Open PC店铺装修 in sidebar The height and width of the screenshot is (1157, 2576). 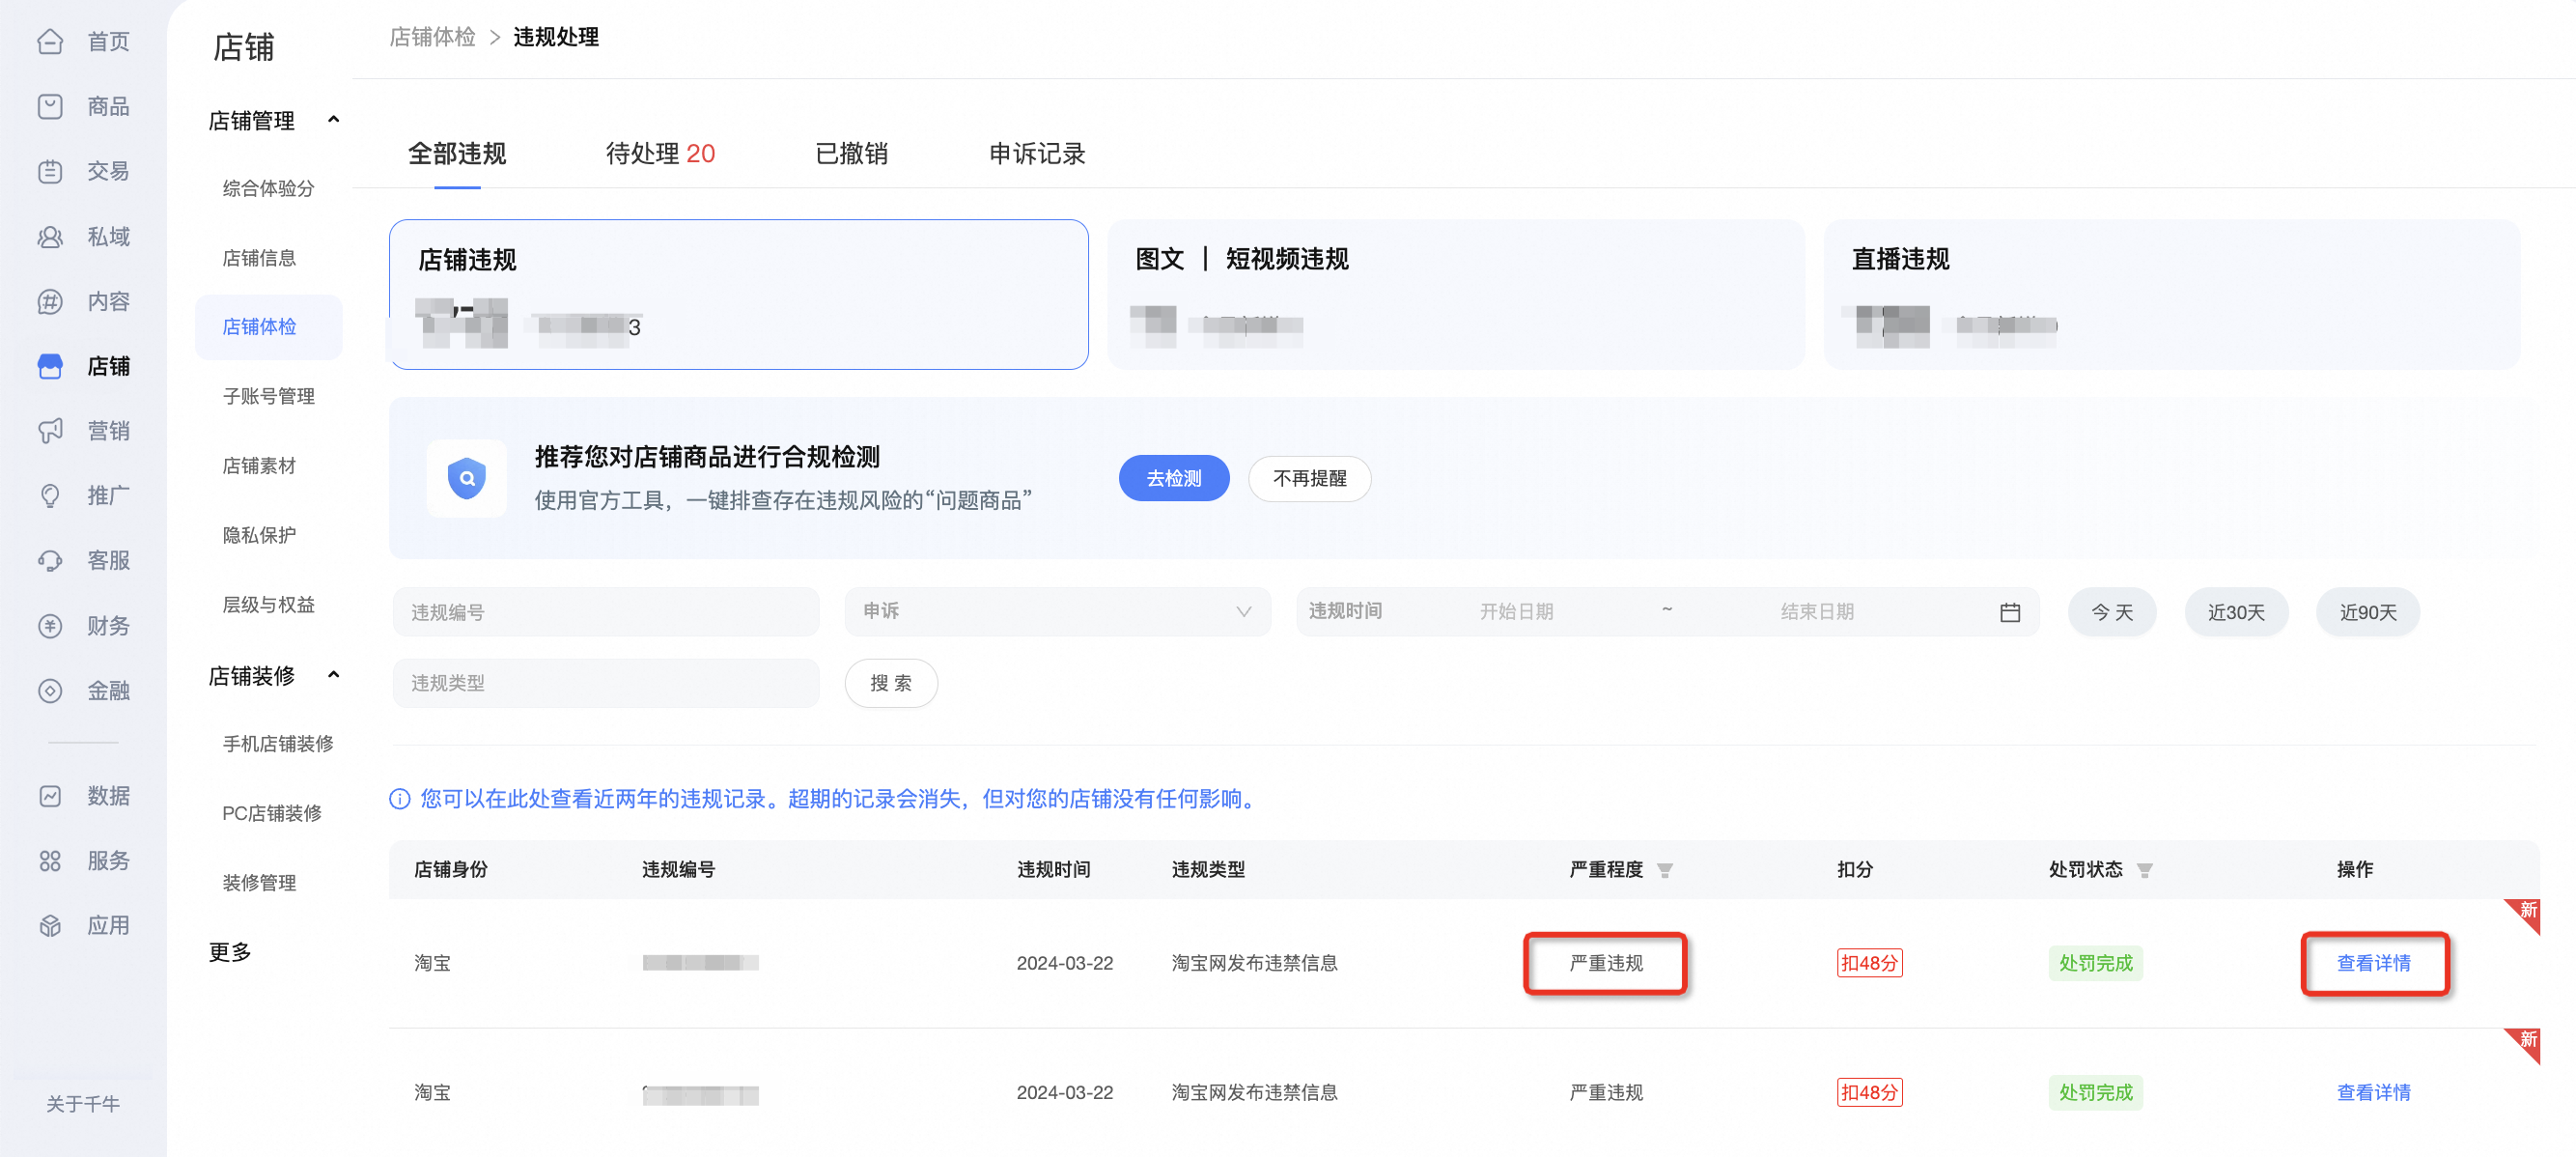(x=272, y=813)
